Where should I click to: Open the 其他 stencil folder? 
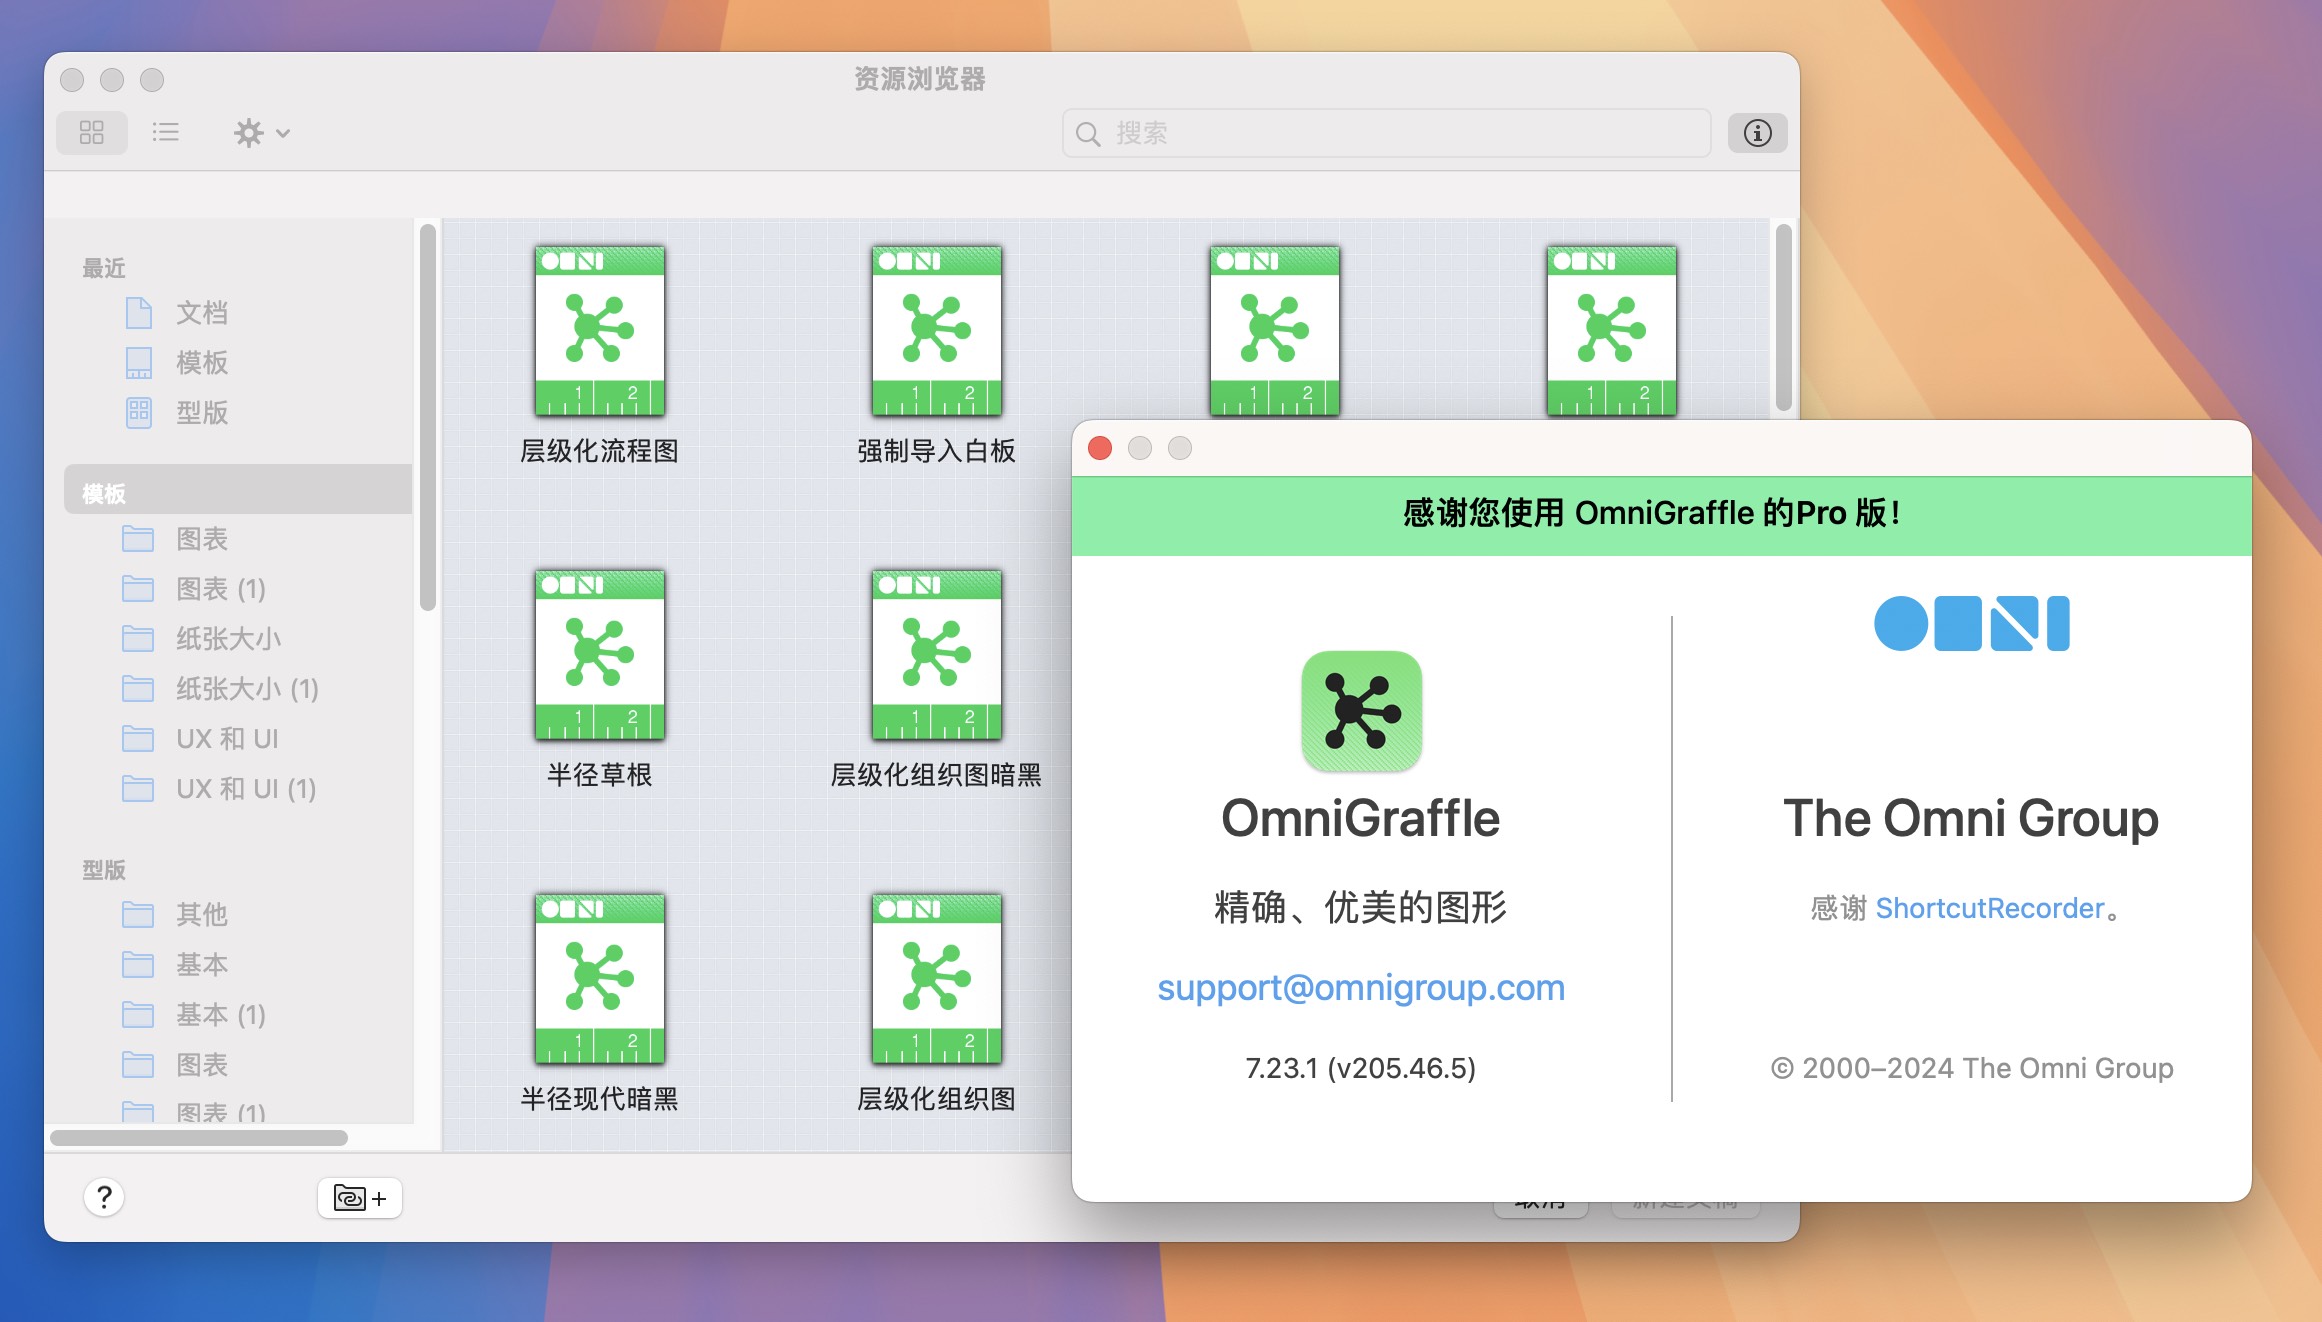[x=174, y=915]
